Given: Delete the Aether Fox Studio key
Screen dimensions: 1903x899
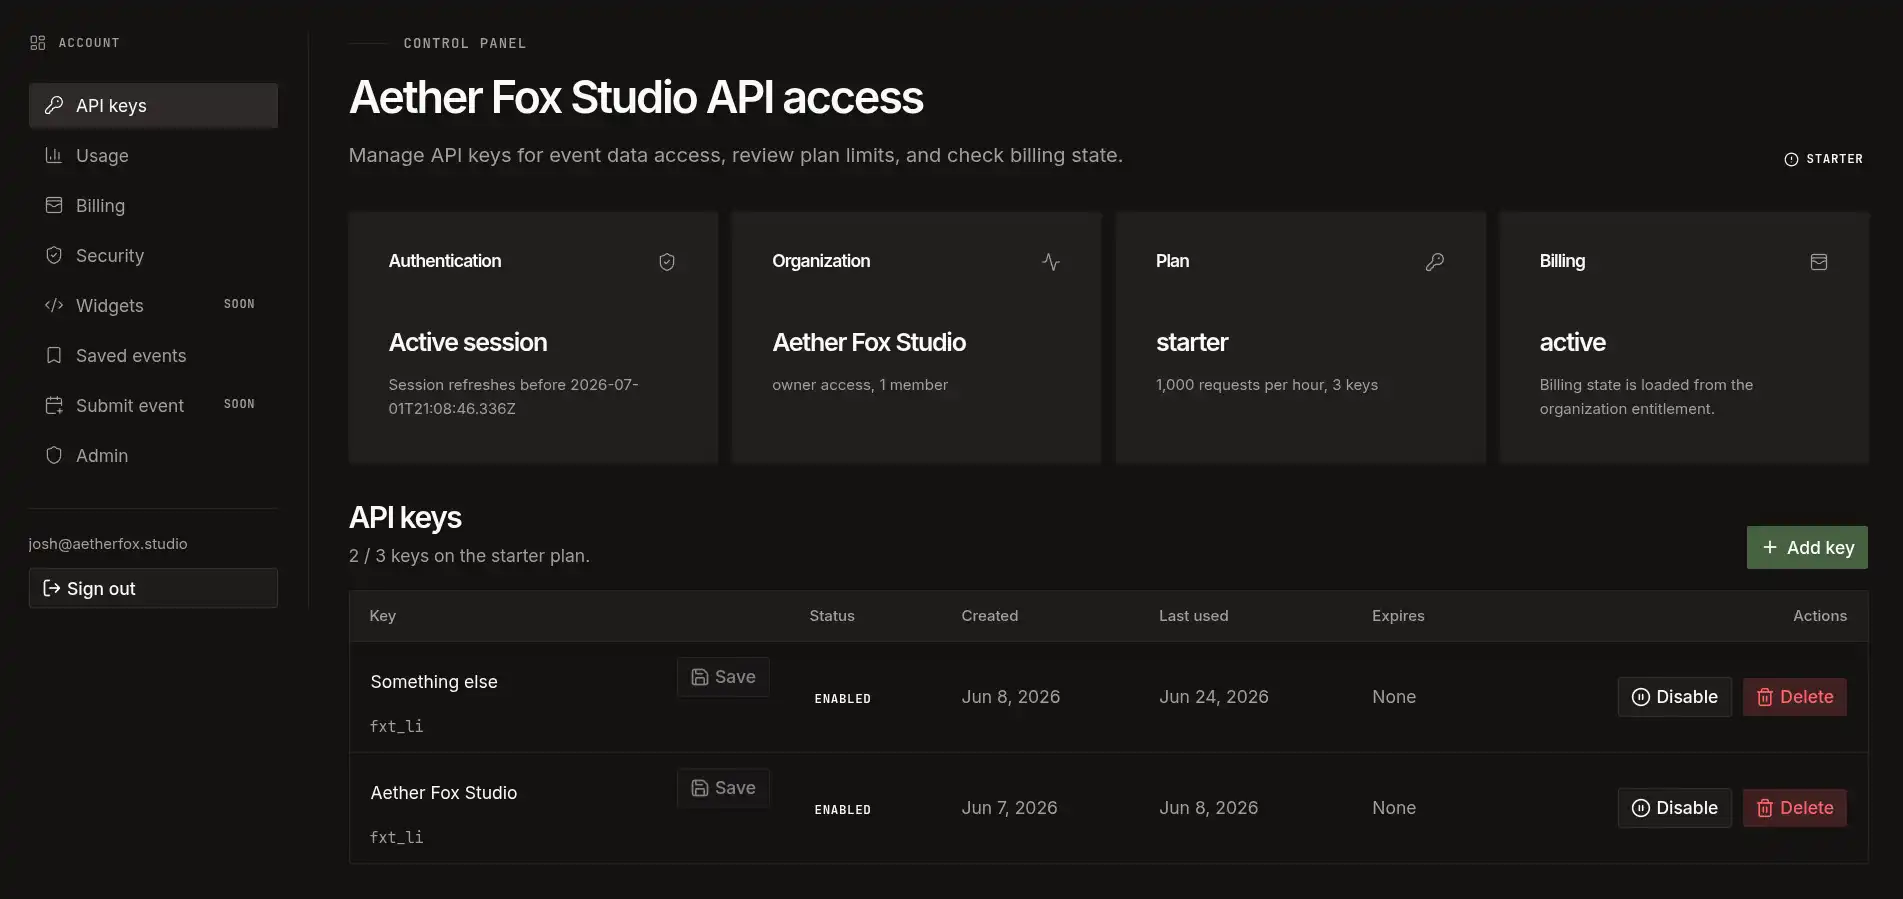Looking at the screenshot, I should [x=1795, y=808].
